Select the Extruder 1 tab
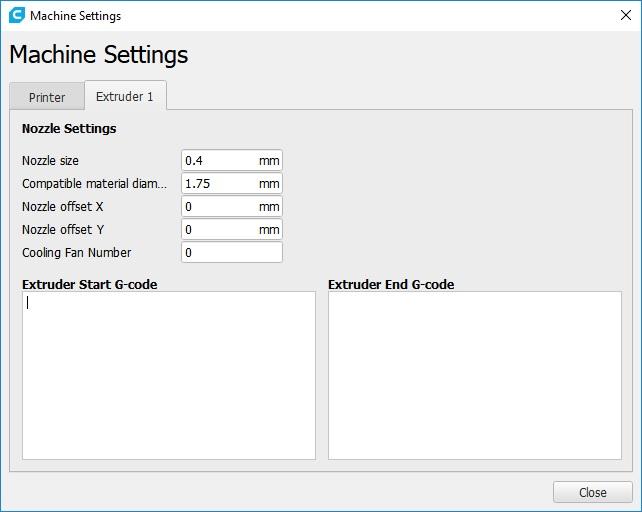Image resolution: width=642 pixels, height=512 pixels. click(125, 96)
